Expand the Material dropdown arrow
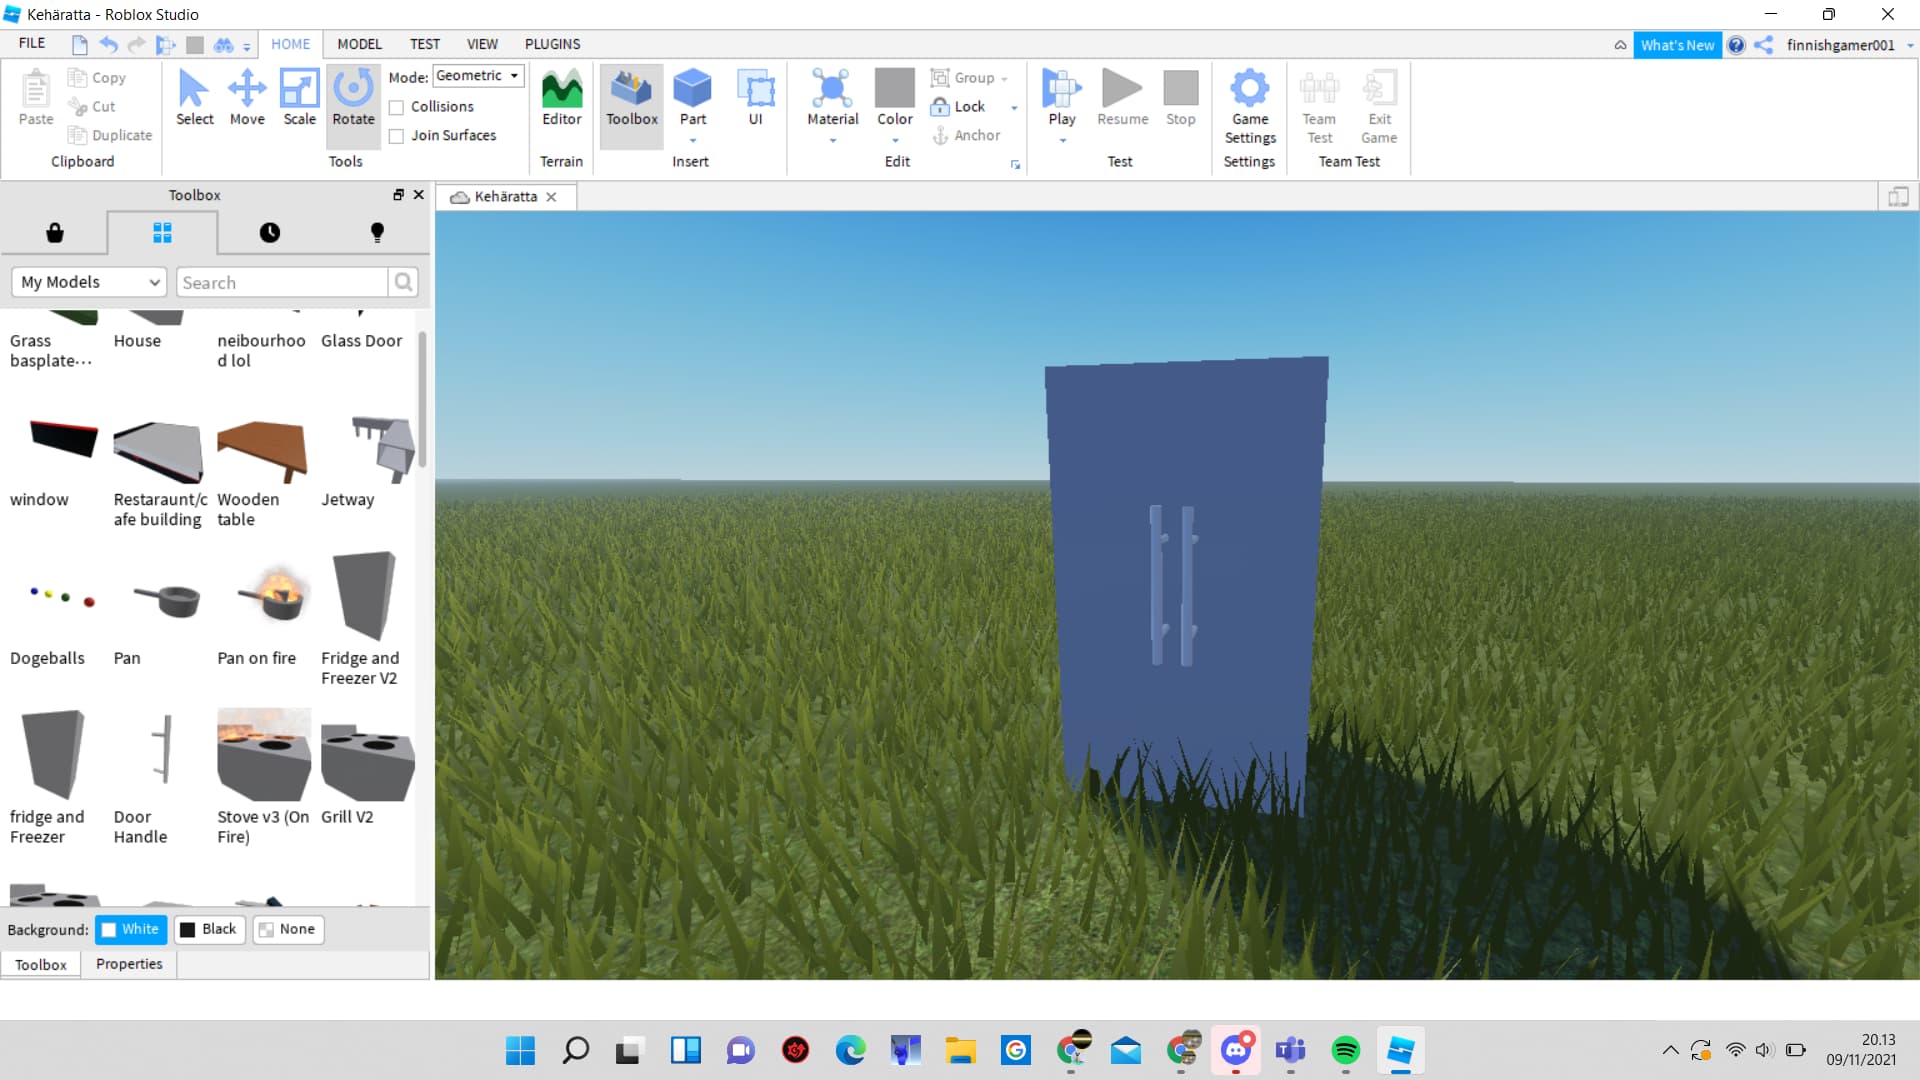 [832, 140]
